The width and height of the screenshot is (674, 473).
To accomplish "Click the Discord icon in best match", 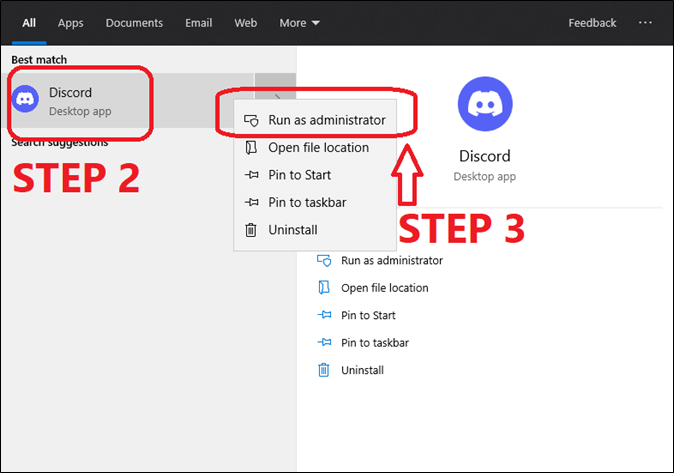I will coord(25,98).
